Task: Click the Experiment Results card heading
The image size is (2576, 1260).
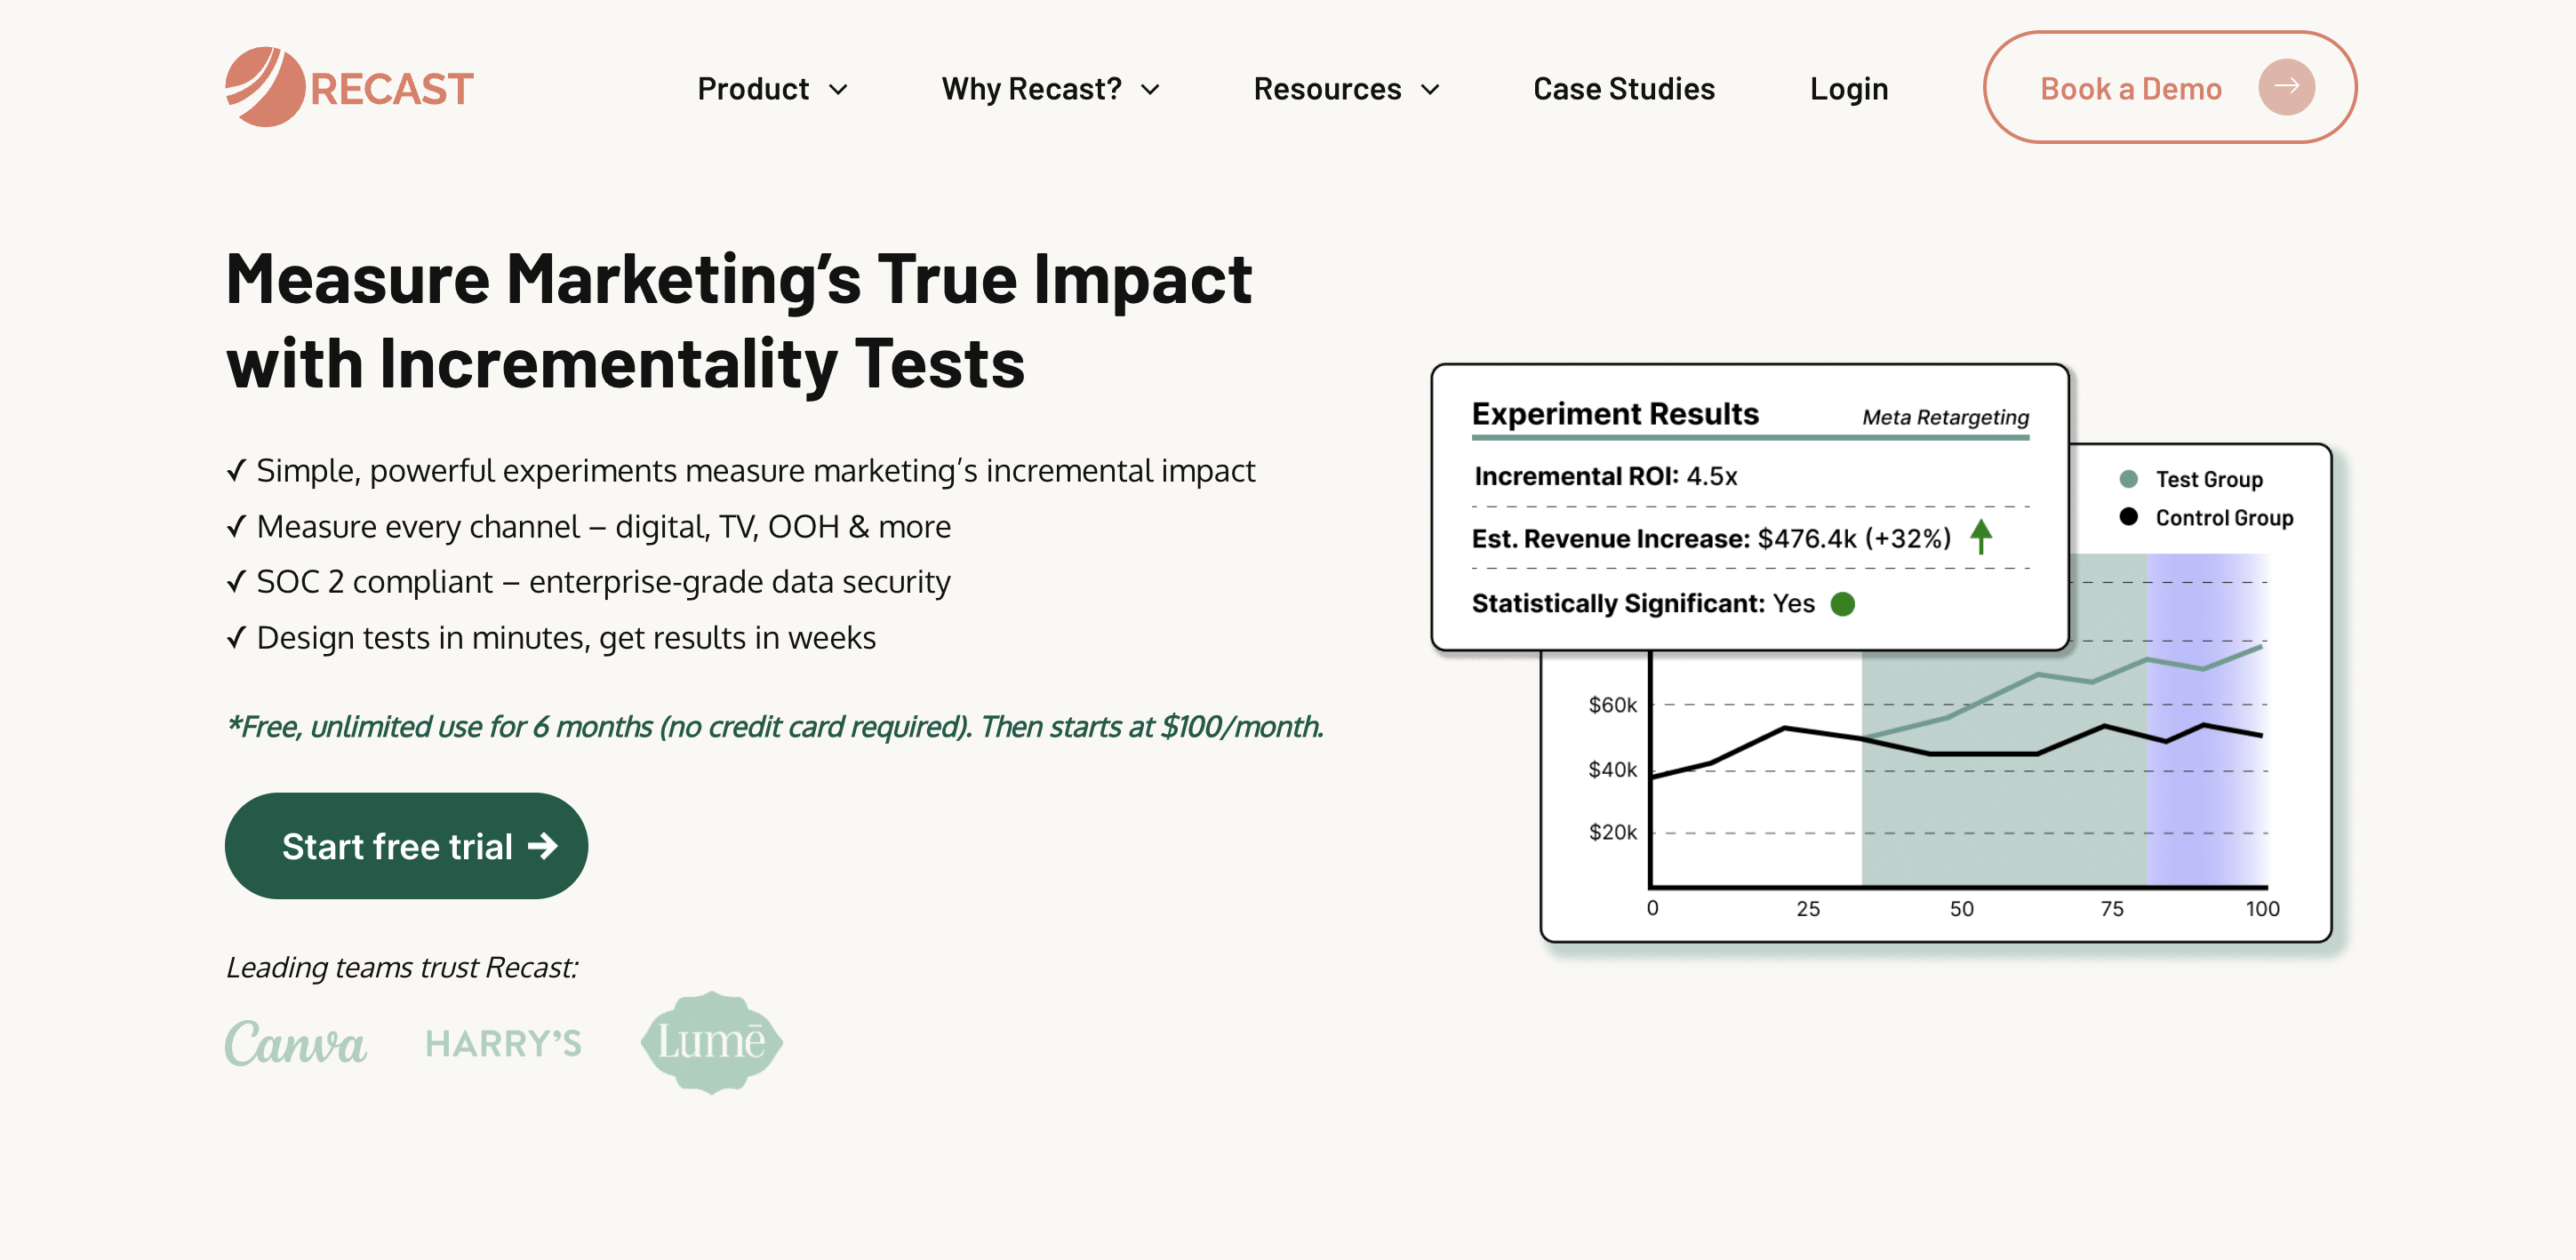Action: coord(1614,413)
